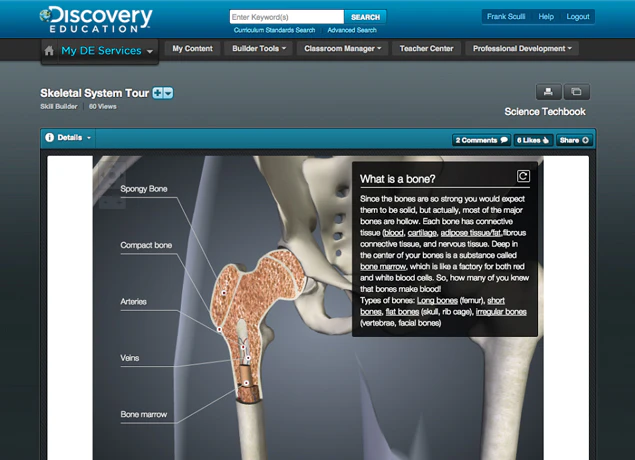Click the full screen window icon button
Image resolution: width=635 pixels, height=460 pixels.
pos(576,92)
